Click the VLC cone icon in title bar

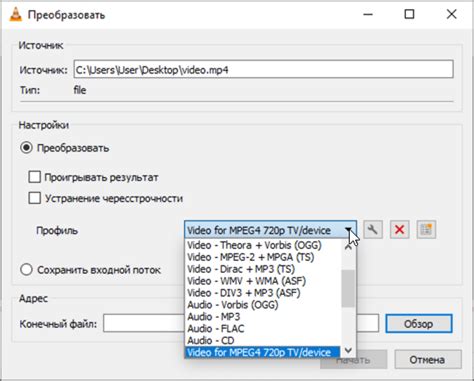15,14
